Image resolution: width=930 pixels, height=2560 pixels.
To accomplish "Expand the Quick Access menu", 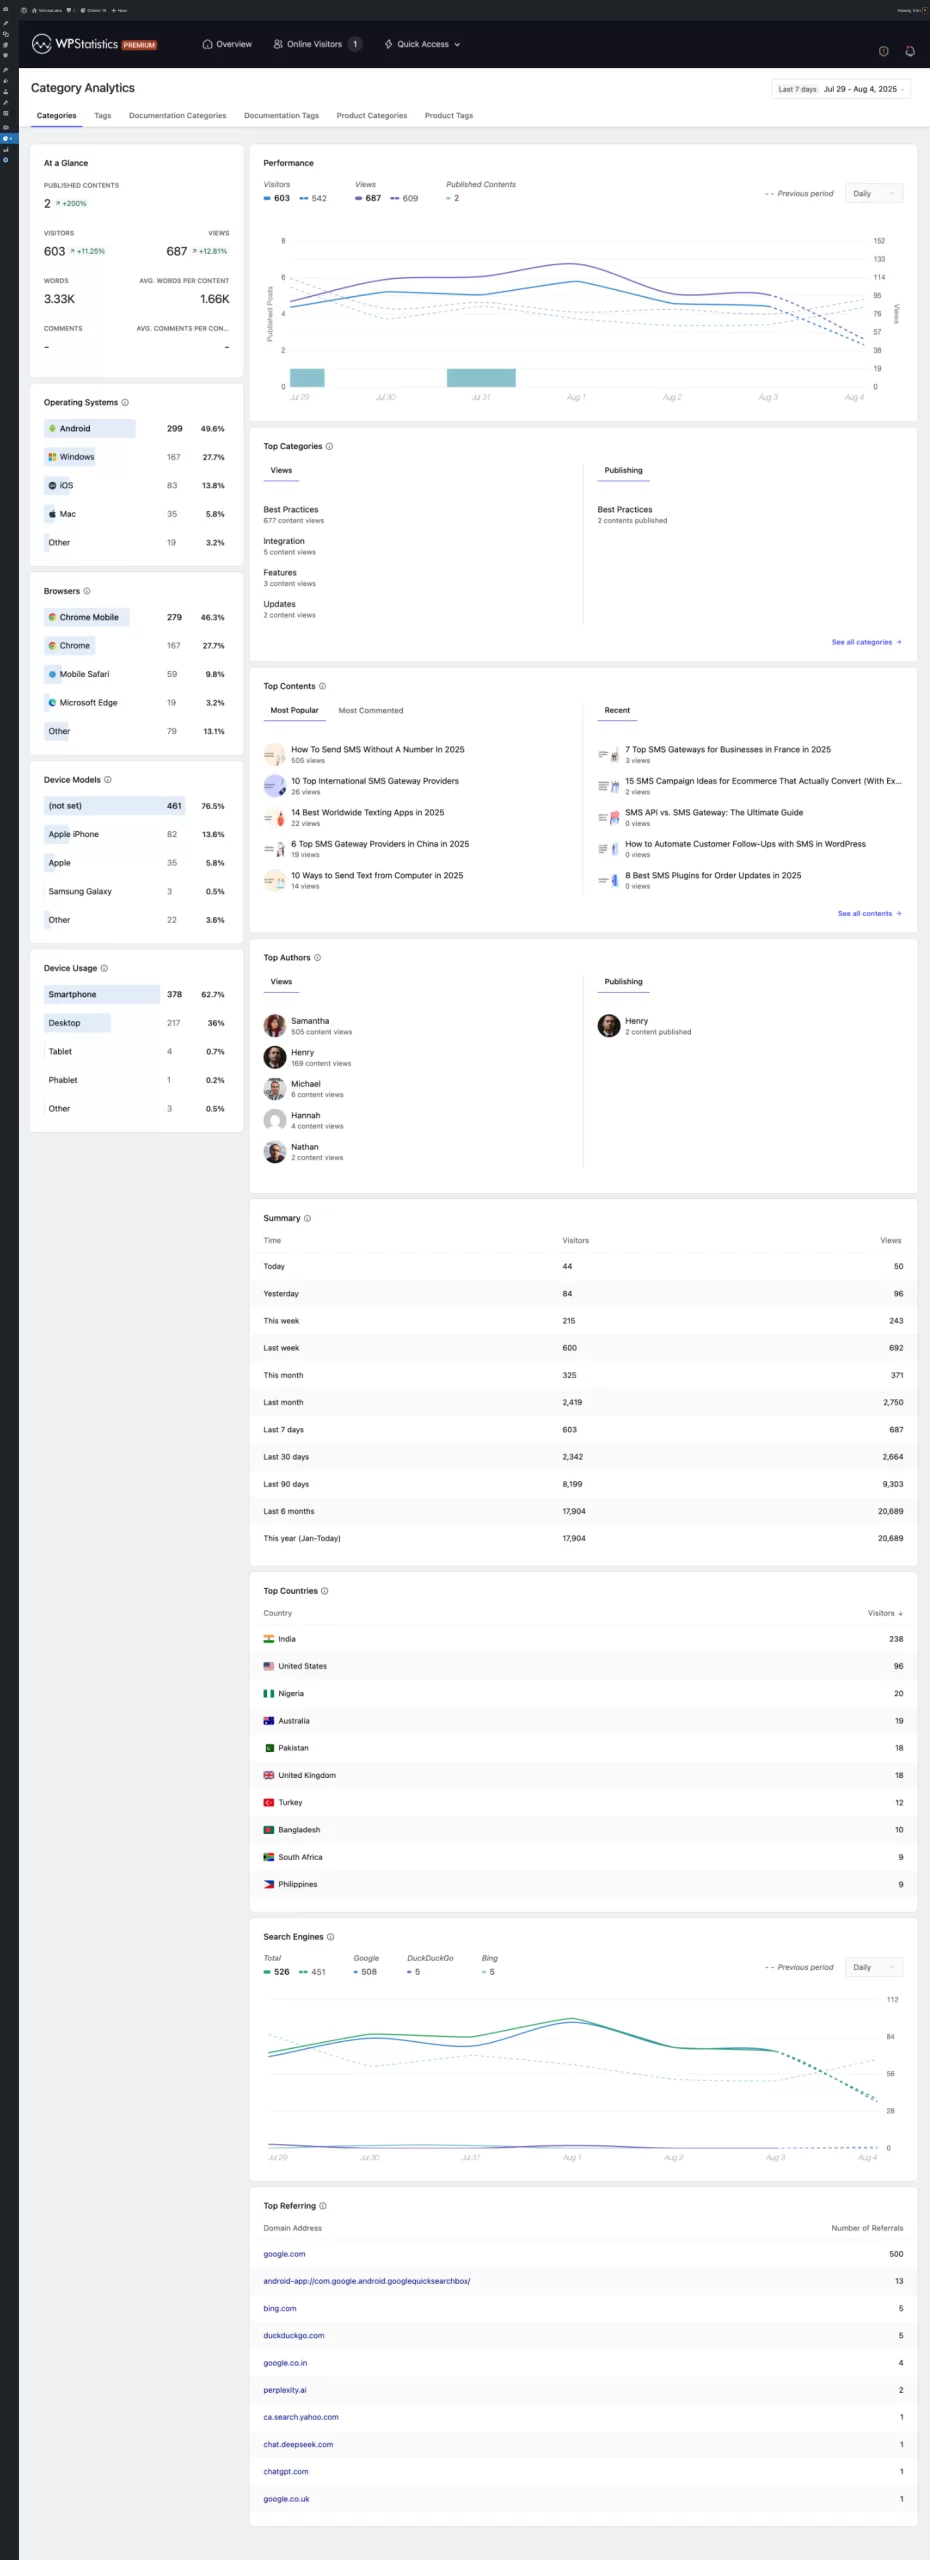I will pyautogui.click(x=422, y=44).
